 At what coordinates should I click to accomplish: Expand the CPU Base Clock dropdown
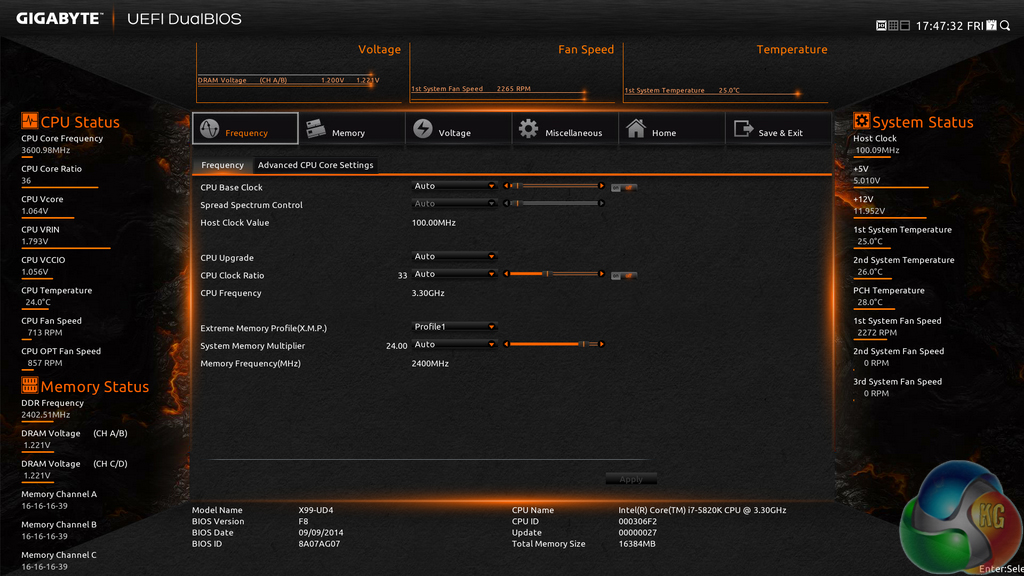click(455, 186)
